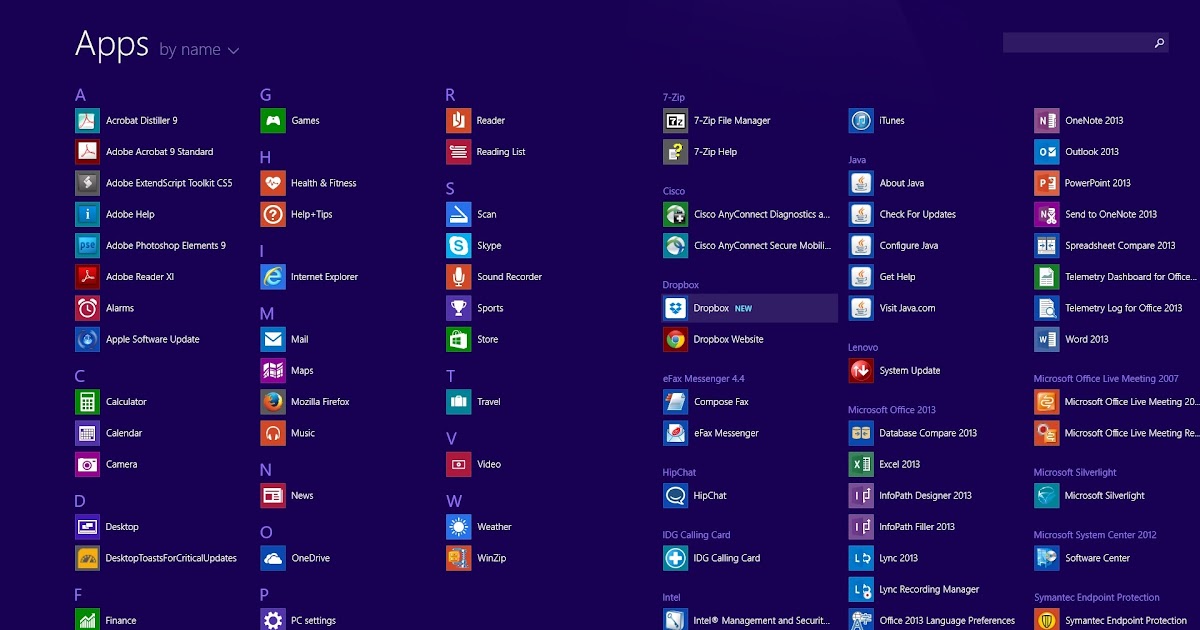Select 'Visit Java.com' entry
The height and width of the screenshot is (630, 1200).
tap(892, 308)
